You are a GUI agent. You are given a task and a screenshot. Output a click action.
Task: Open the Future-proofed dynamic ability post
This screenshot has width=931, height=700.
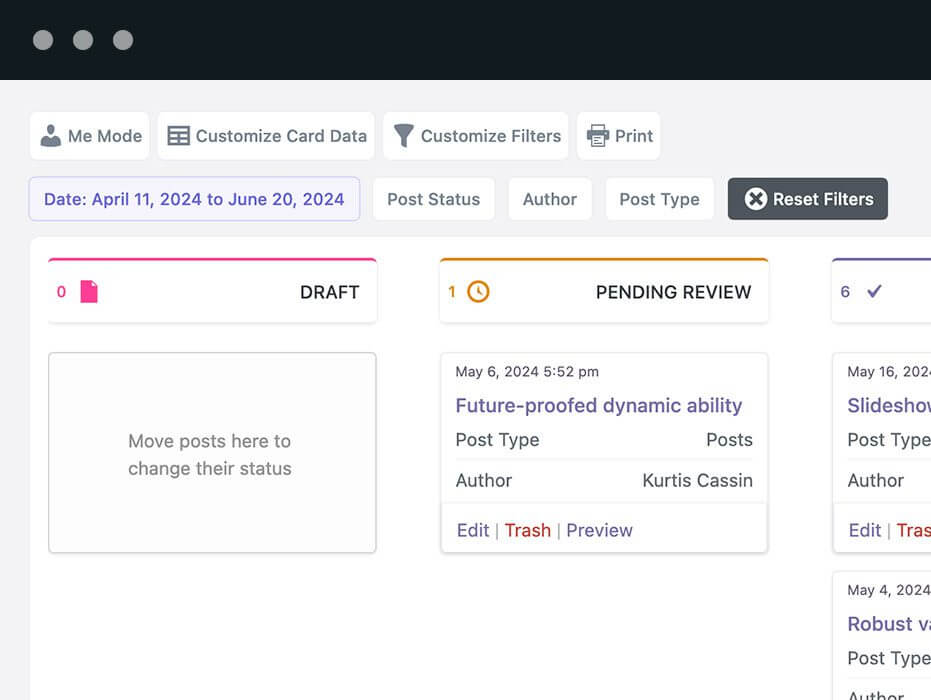click(x=598, y=406)
